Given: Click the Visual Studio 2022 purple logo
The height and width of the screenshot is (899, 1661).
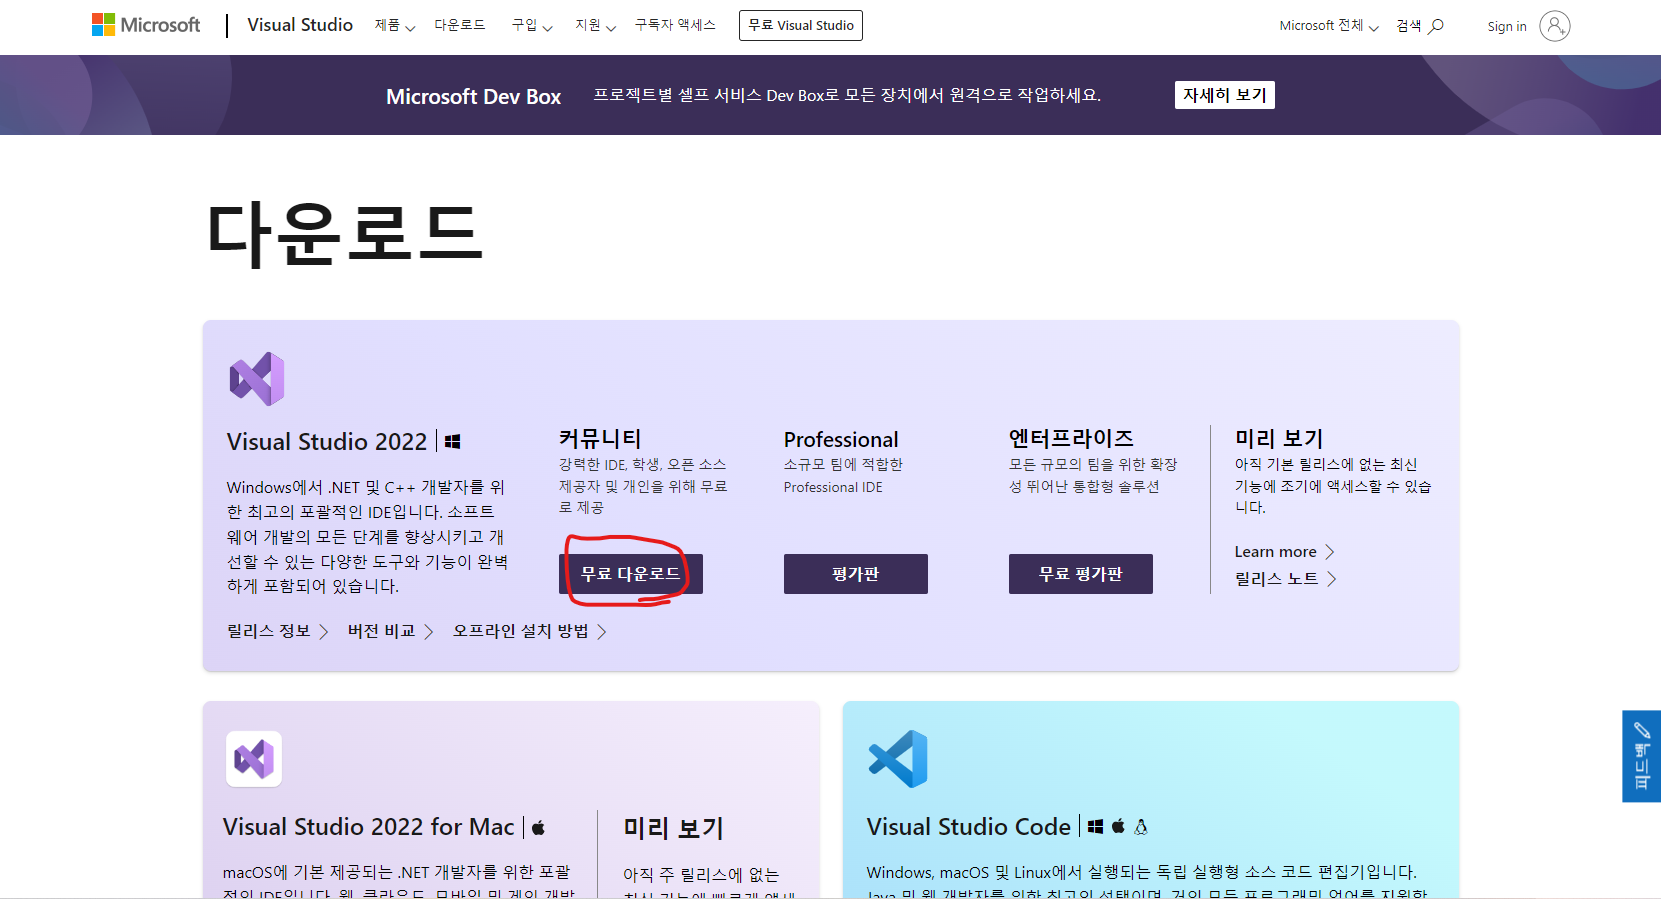Looking at the screenshot, I should coord(257,379).
